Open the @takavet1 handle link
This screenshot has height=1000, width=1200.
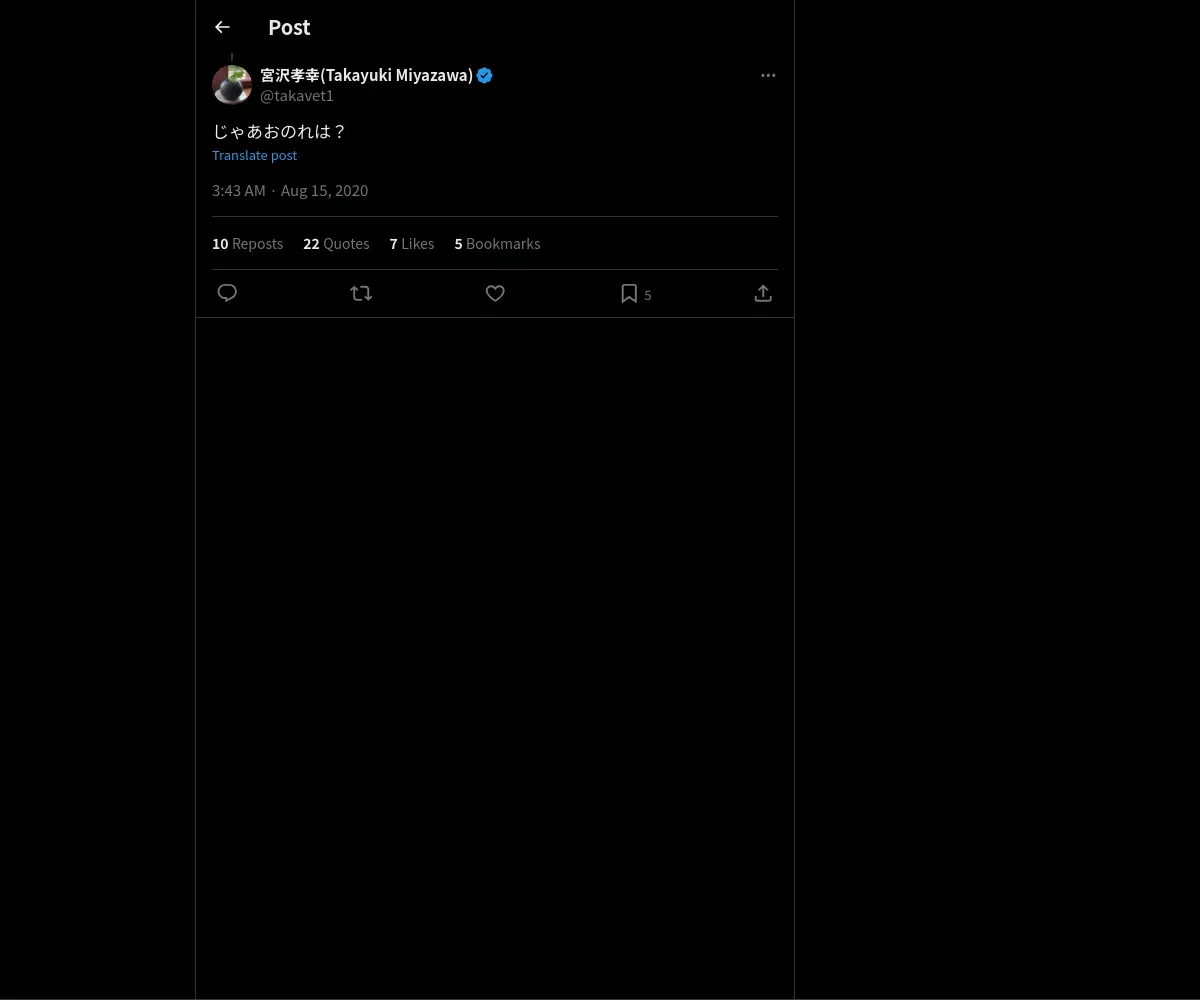pyautogui.click(x=297, y=96)
